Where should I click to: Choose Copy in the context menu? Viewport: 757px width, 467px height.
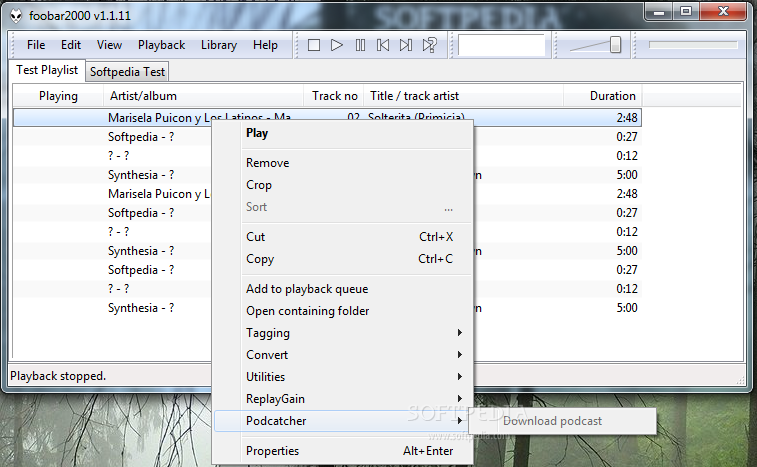343,259
